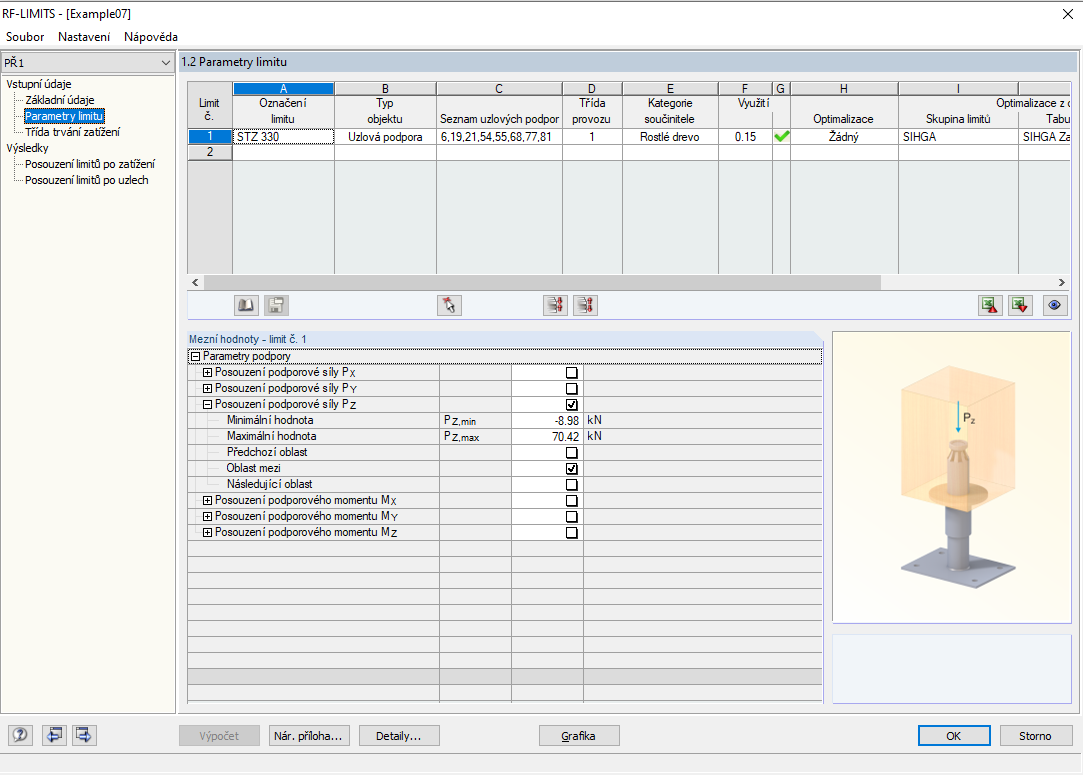The width and height of the screenshot is (1083, 775).
Task: Collapse Posouzení podporové síly Pz row
Action: [x=207, y=404]
